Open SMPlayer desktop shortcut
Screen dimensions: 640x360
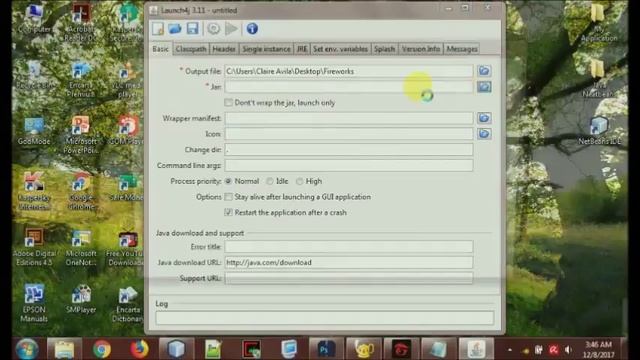click(81, 299)
